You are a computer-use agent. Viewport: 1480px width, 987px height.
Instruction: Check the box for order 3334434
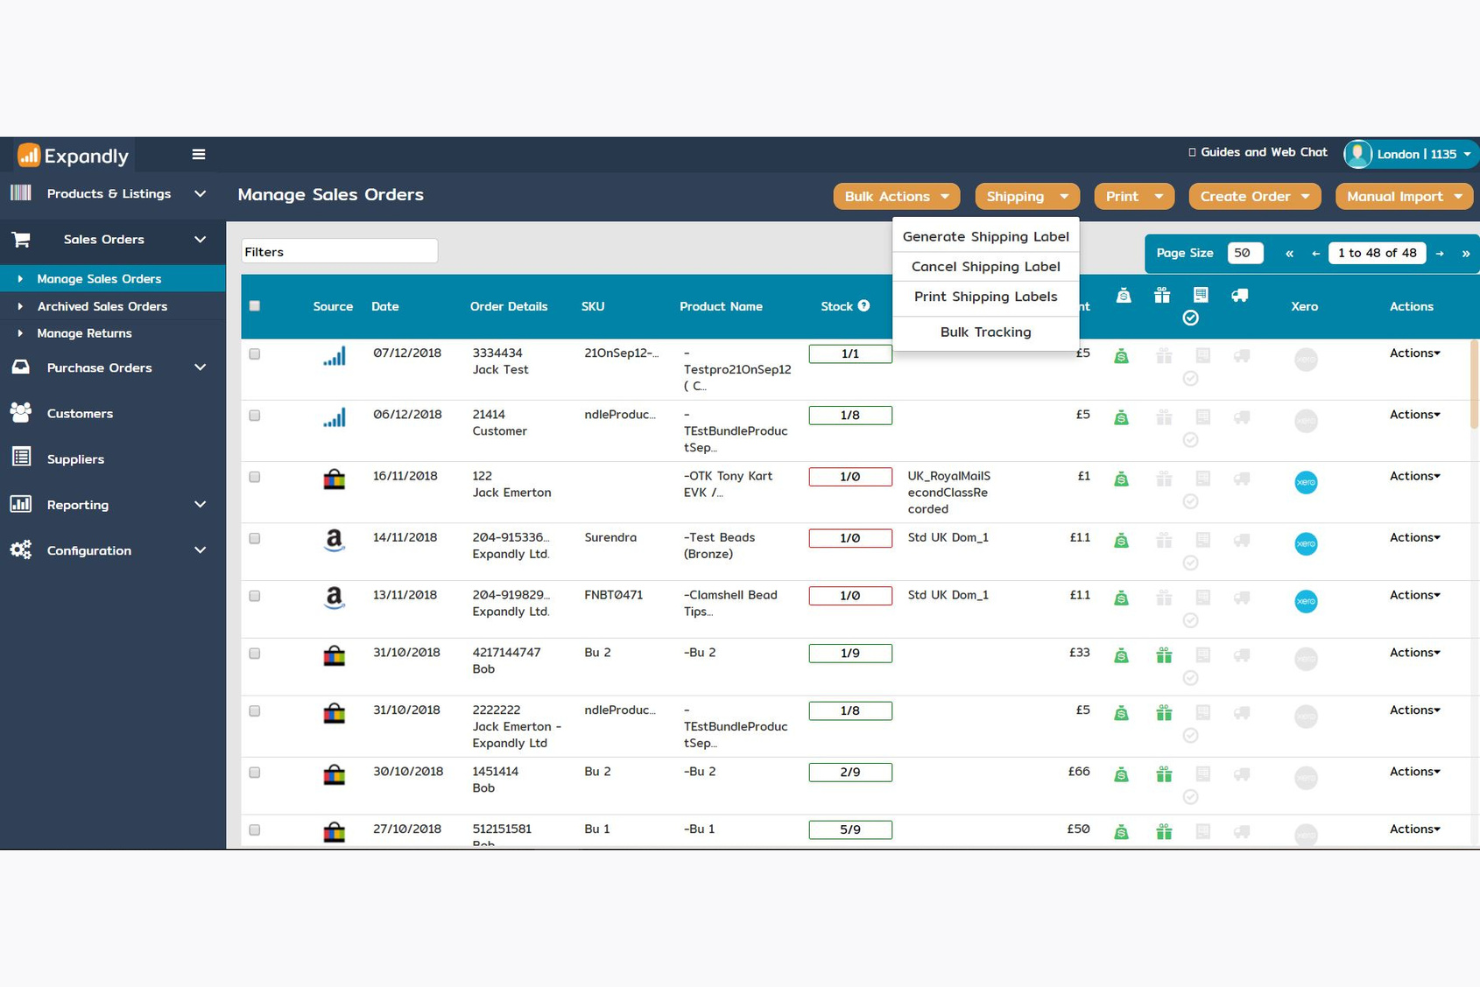pos(254,354)
